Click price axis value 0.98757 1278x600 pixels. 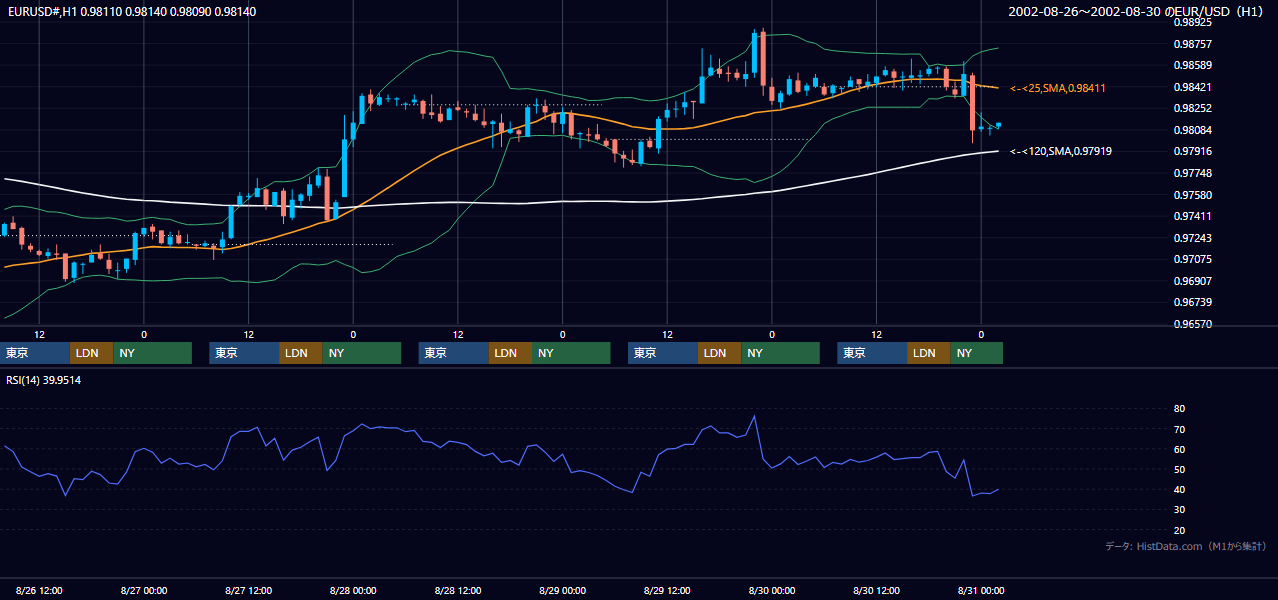pyautogui.click(x=1193, y=44)
